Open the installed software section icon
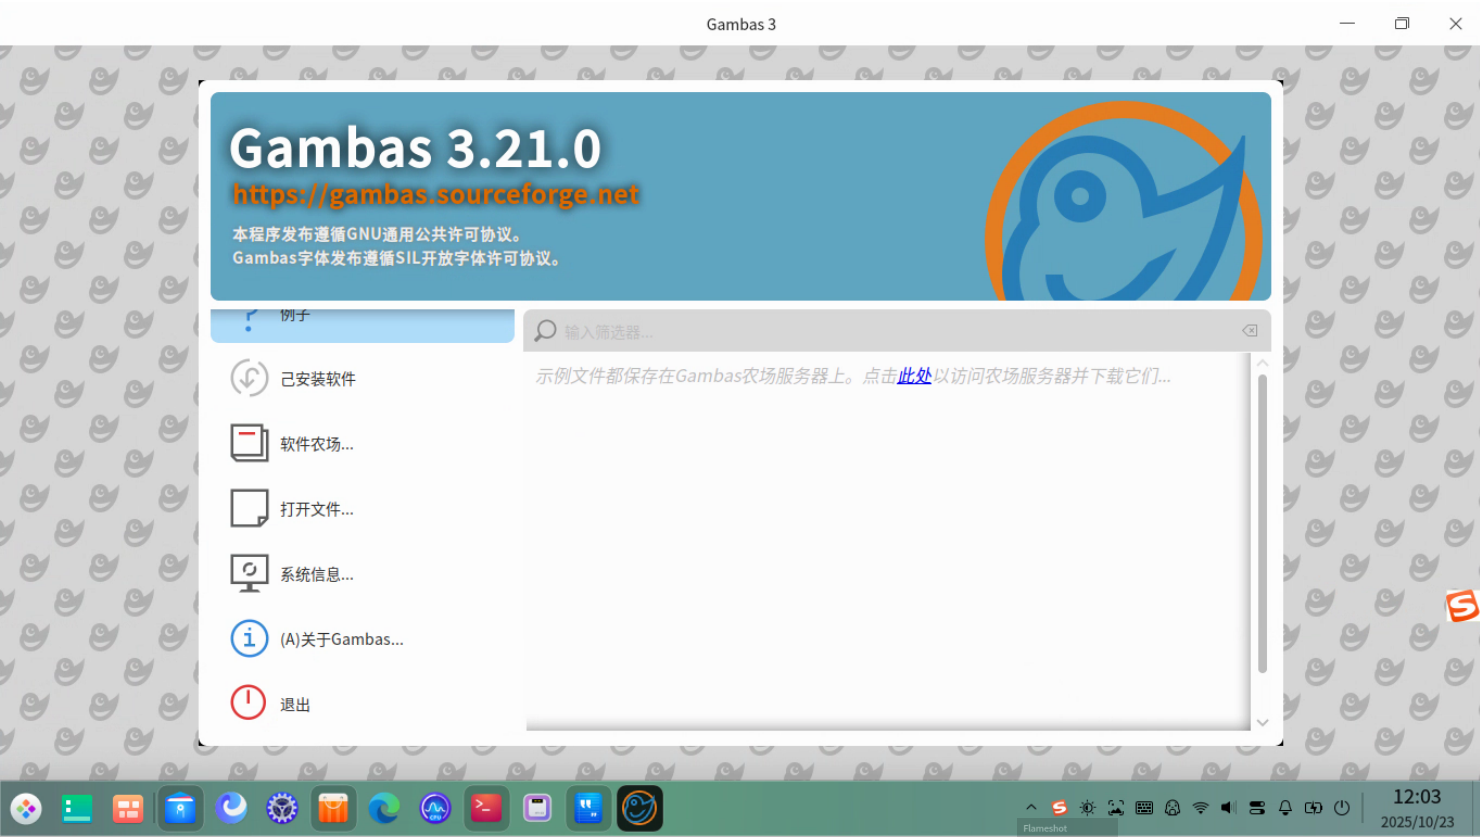Screen dimensions: 1480x837 click(x=249, y=378)
